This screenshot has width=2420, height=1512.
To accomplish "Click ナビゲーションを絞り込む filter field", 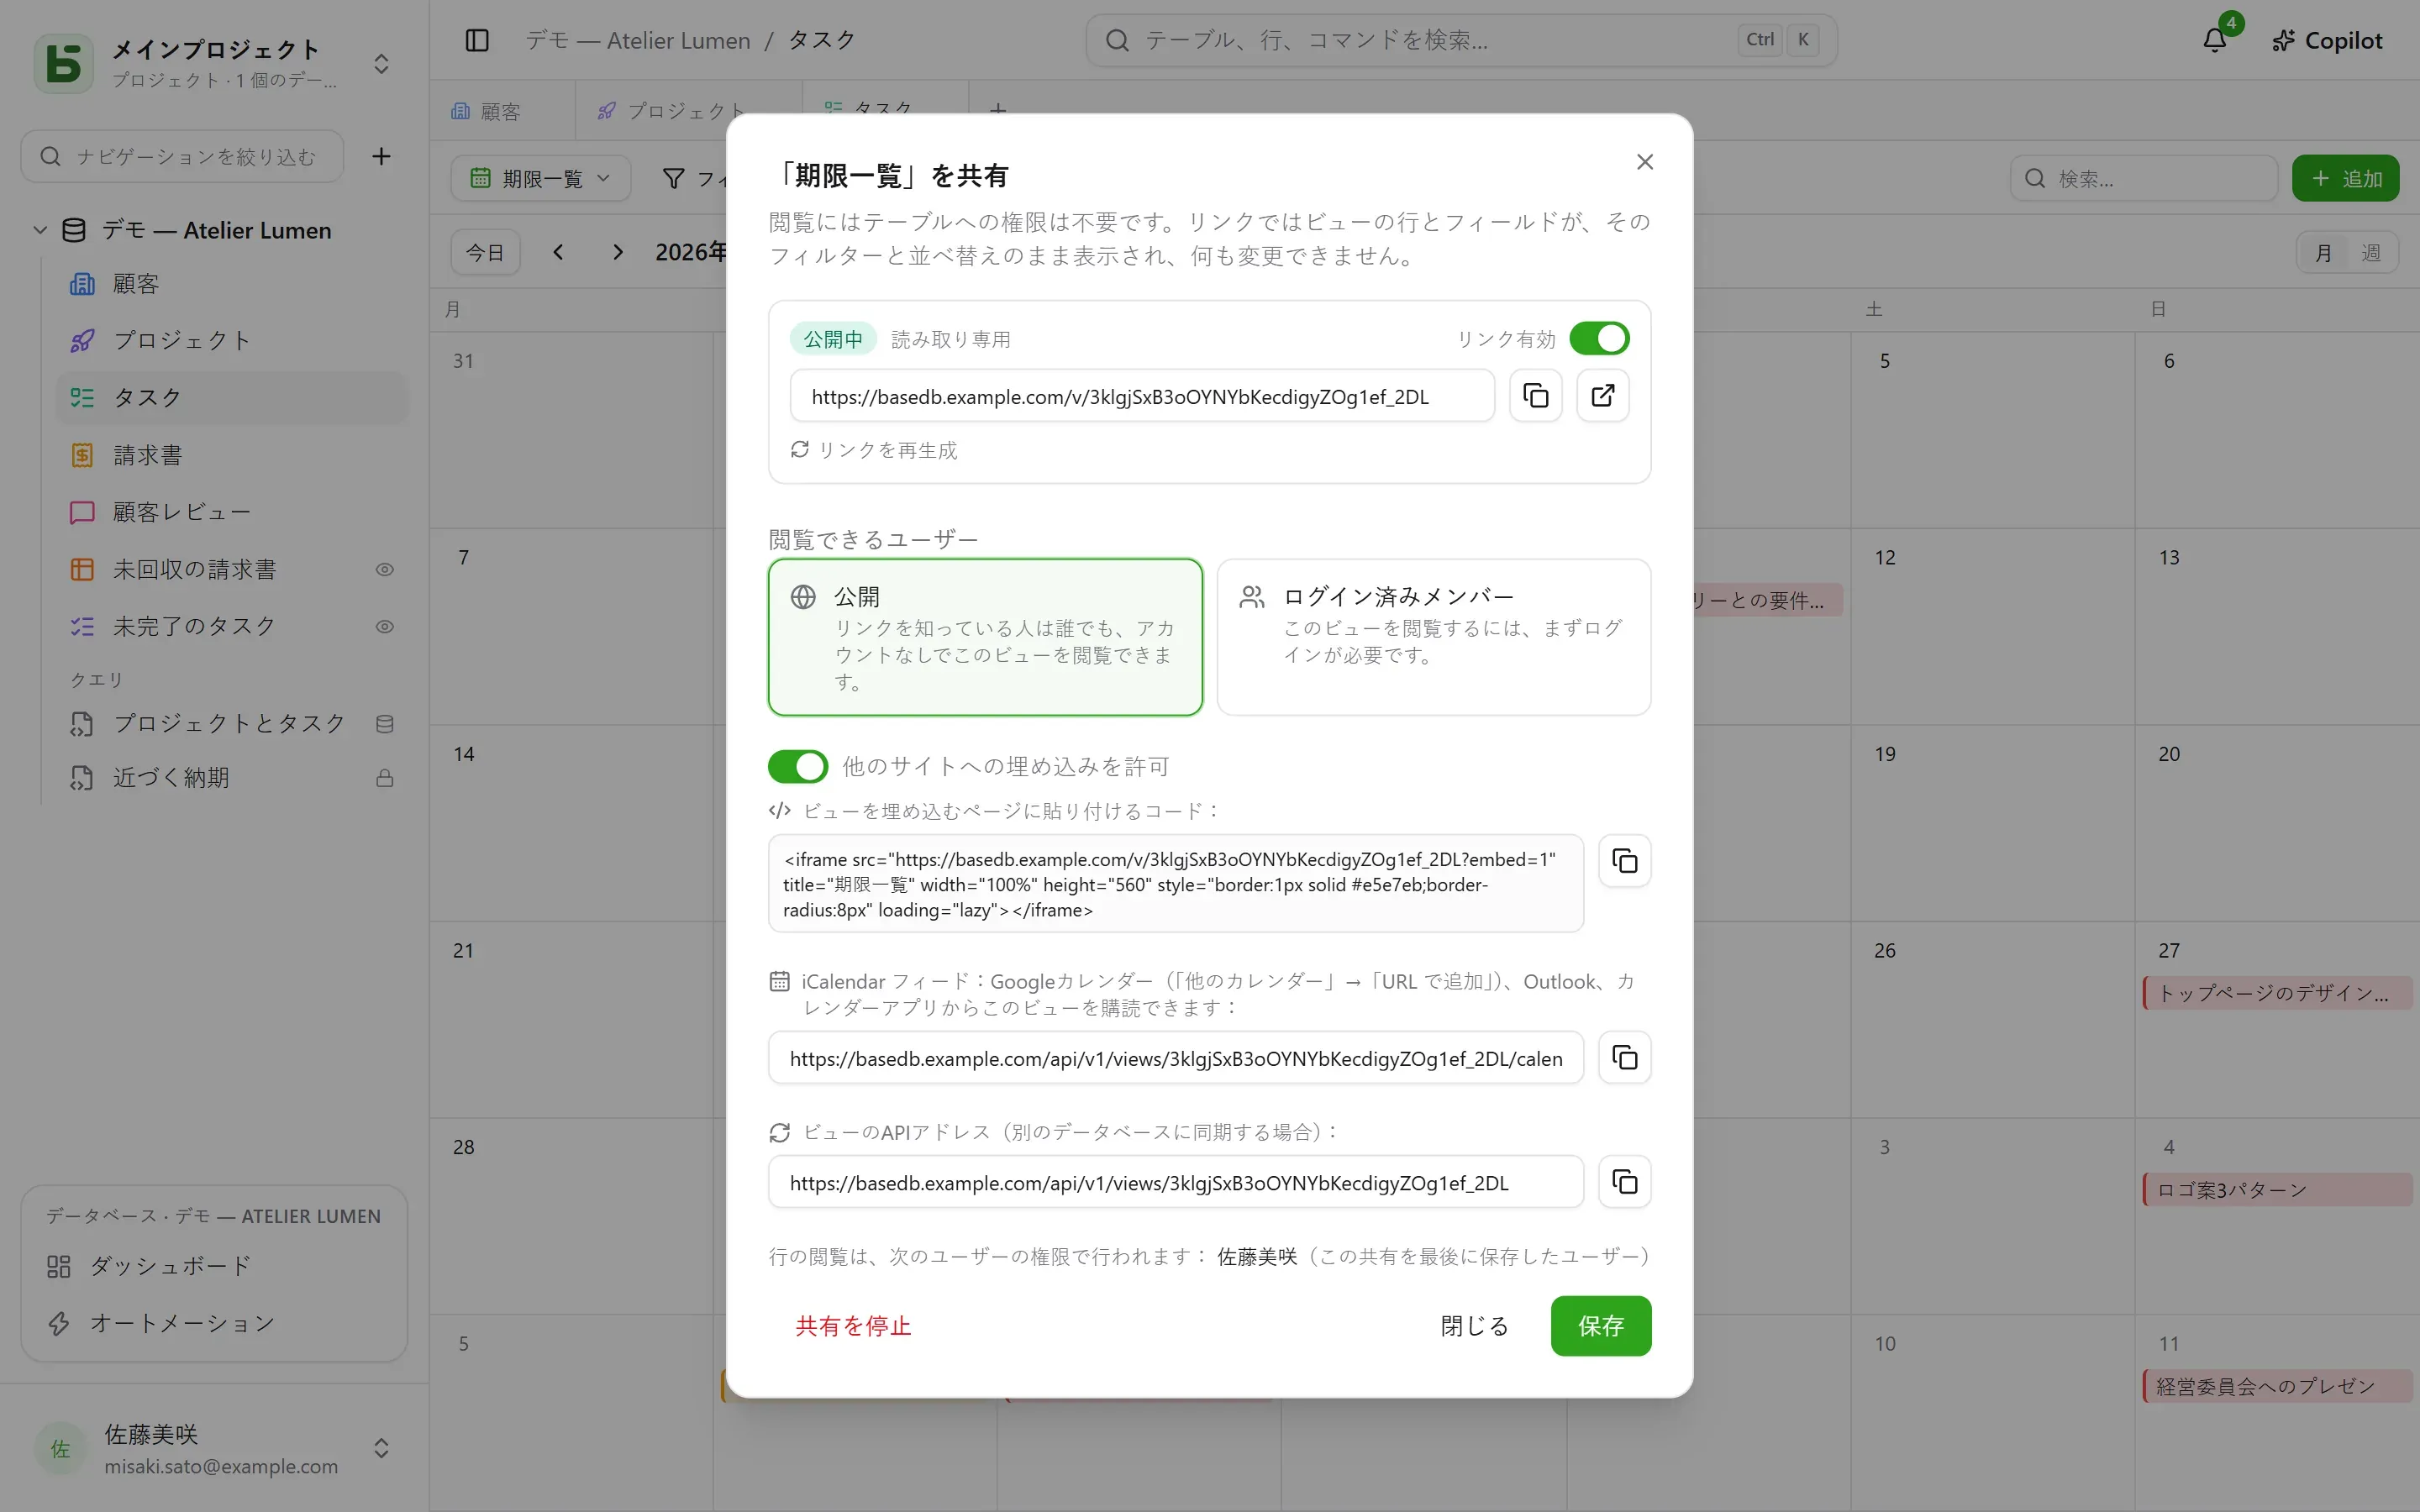I will [x=182, y=156].
